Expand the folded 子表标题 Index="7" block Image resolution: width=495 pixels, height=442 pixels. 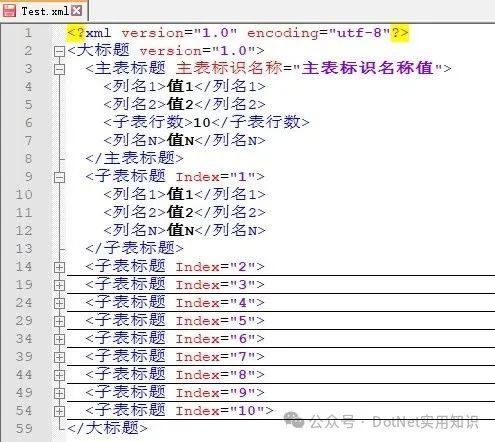(59, 357)
